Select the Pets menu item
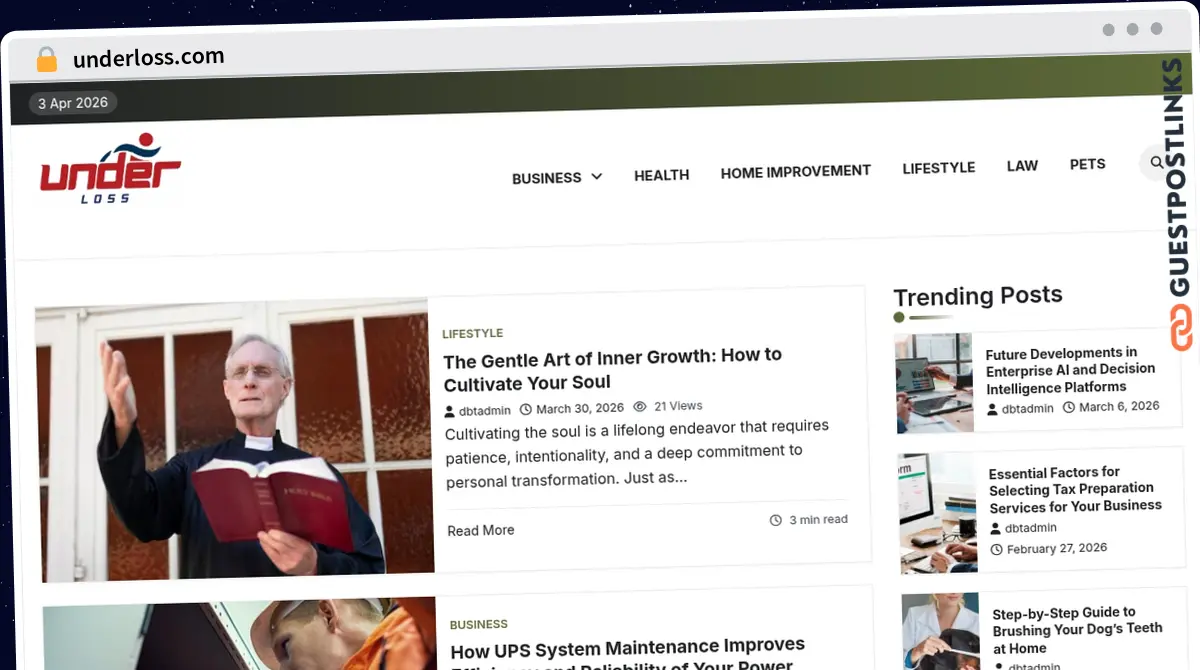The image size is (1200, 670). pyautogui.click(x=1087, y=164)
